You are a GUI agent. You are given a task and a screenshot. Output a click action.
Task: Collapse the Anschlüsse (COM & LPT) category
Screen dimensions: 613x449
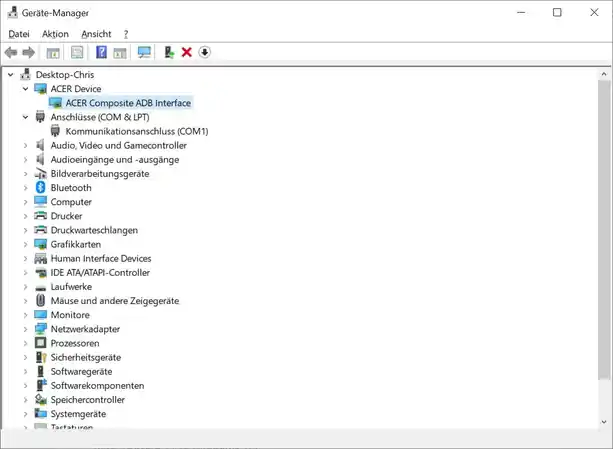pos(25,117)
